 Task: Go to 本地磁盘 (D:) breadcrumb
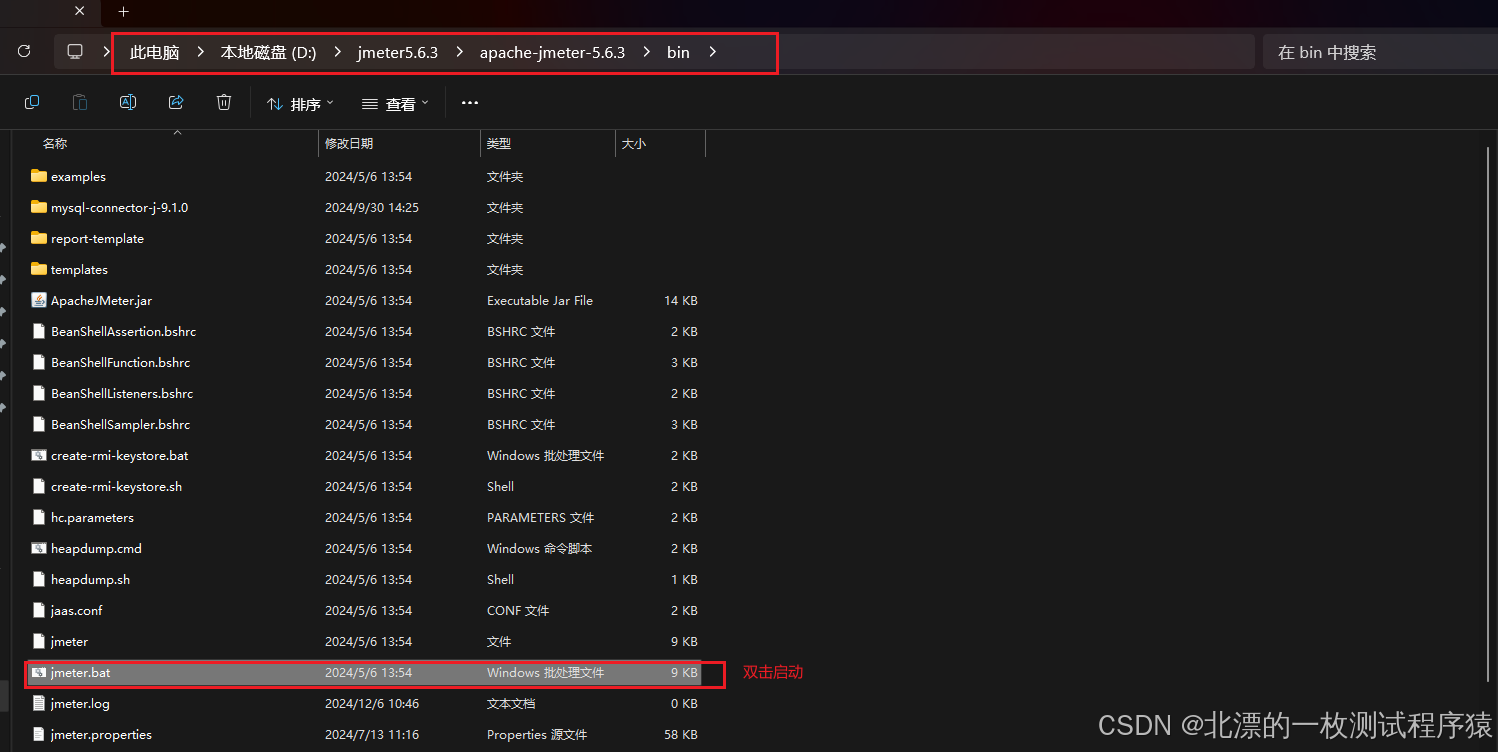pyautogui.click(x=268, y=52)
